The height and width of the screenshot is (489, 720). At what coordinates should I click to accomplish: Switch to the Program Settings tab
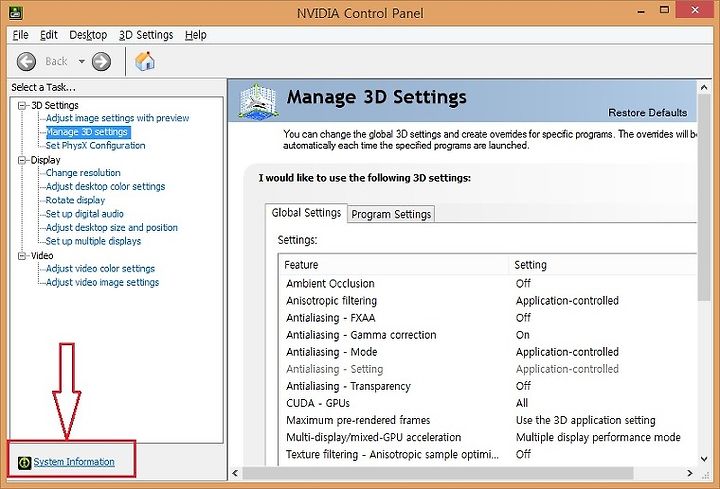point(391,214)
